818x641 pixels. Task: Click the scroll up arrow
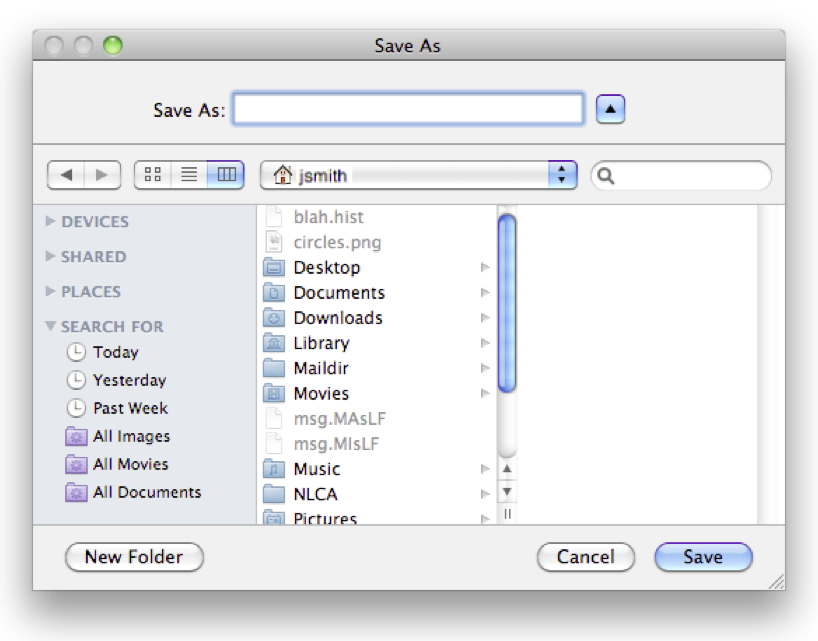[x=507, y=469]
